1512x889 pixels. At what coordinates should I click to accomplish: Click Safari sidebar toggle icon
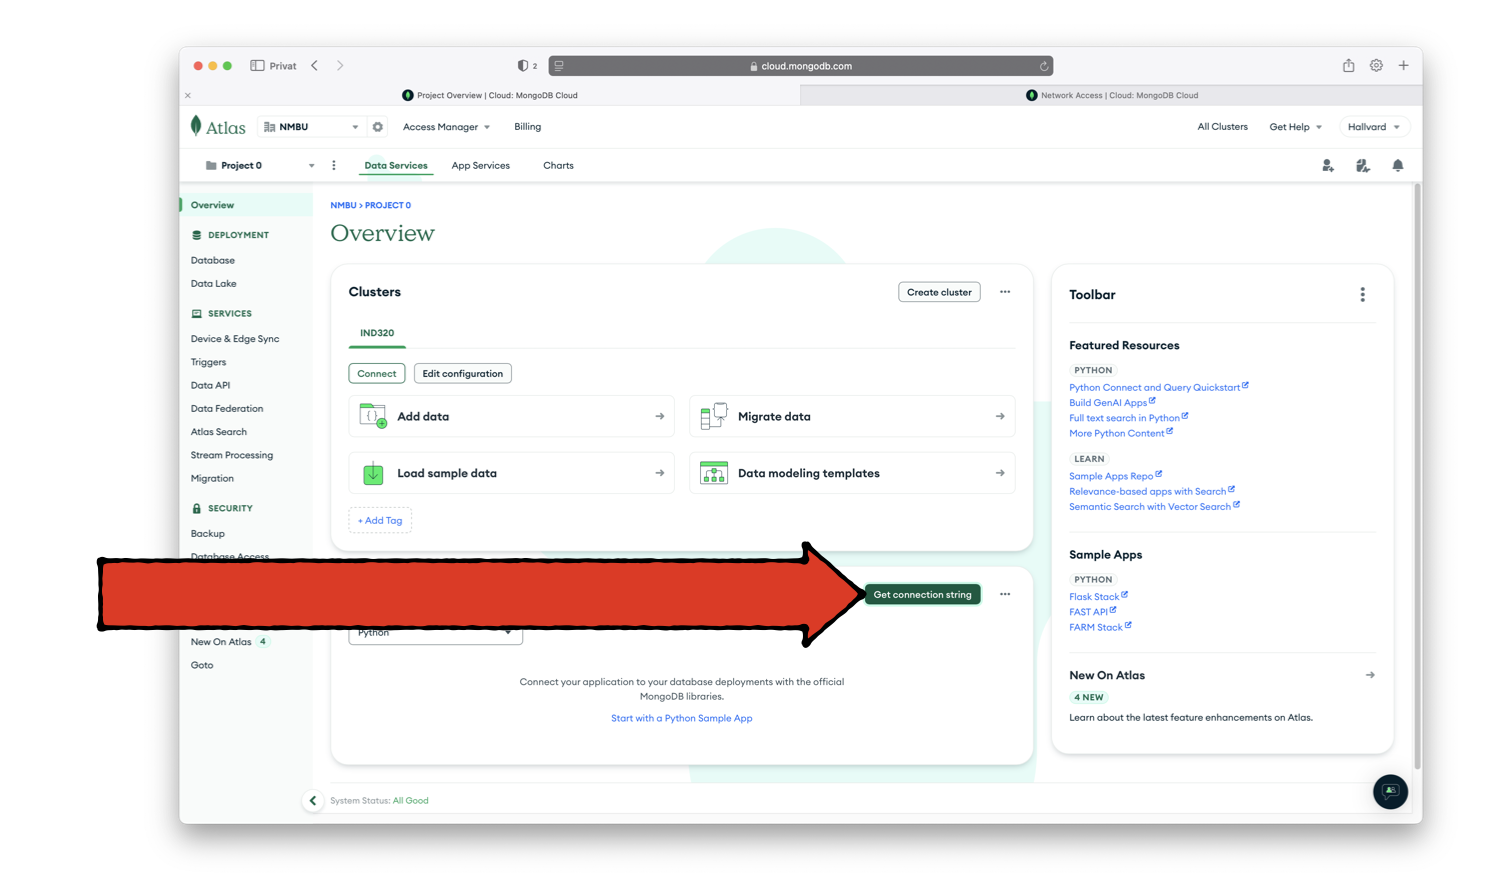[x=257, y=66]
